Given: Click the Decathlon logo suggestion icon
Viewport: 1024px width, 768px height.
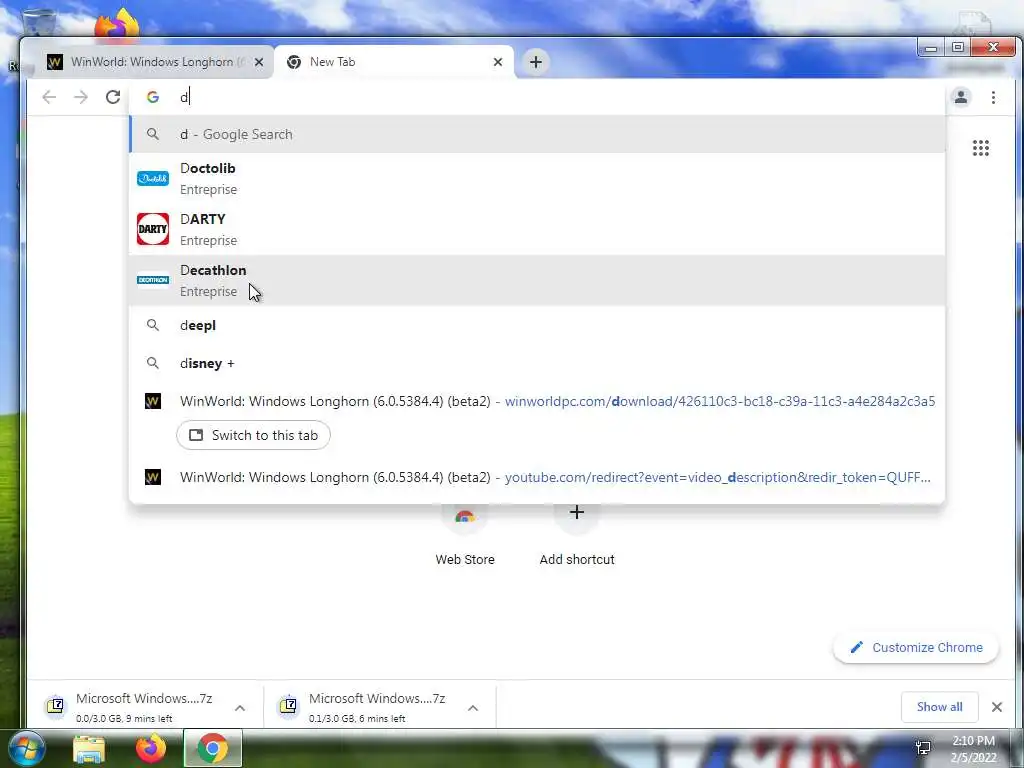Looking at the screenshot, I should 153,280.
